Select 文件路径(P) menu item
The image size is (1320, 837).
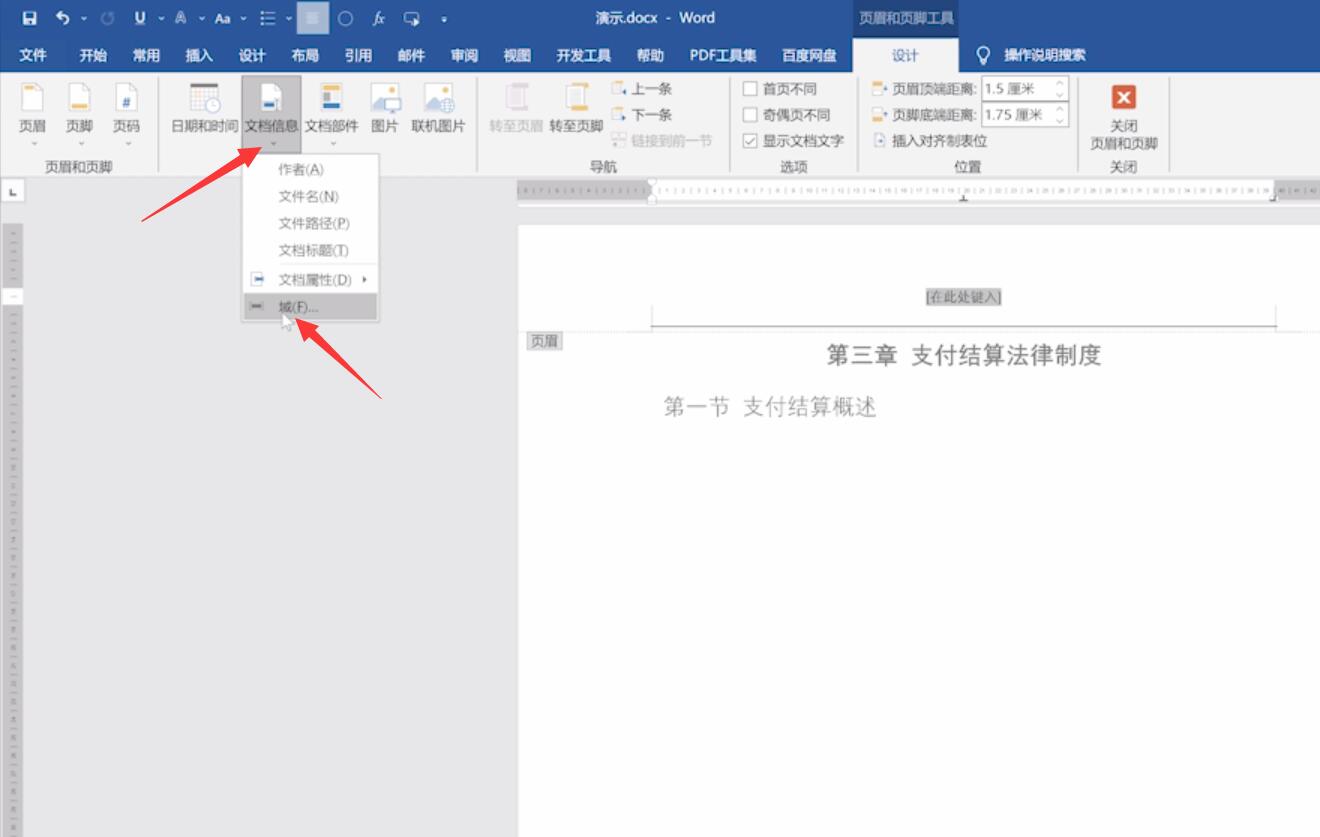tap(311, 224)
